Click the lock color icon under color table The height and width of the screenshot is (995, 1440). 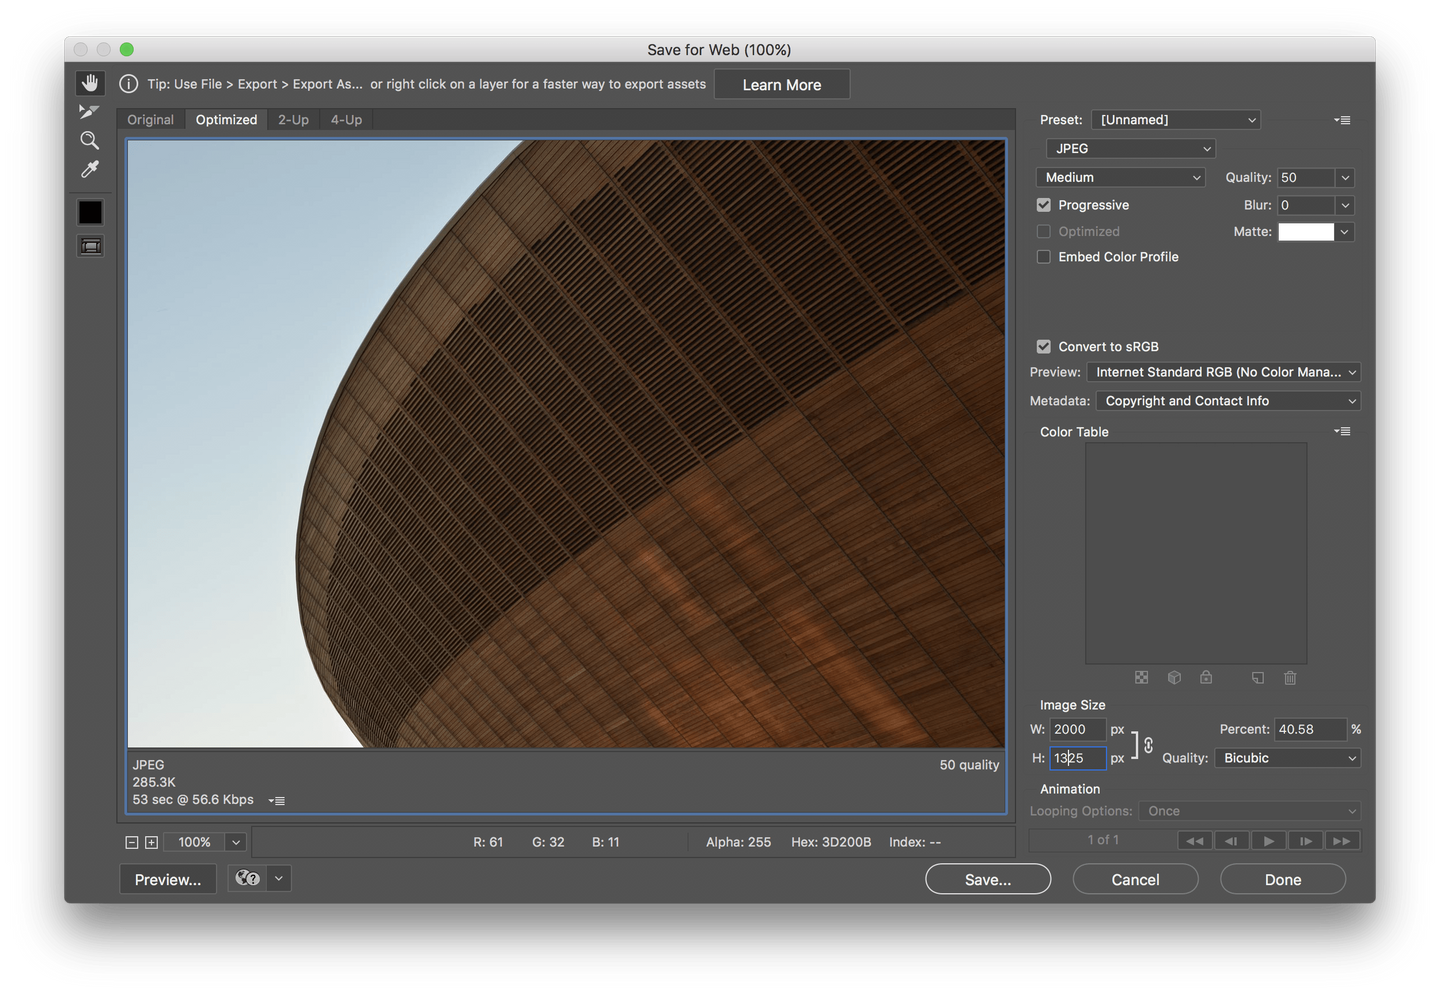(1206, 678)
